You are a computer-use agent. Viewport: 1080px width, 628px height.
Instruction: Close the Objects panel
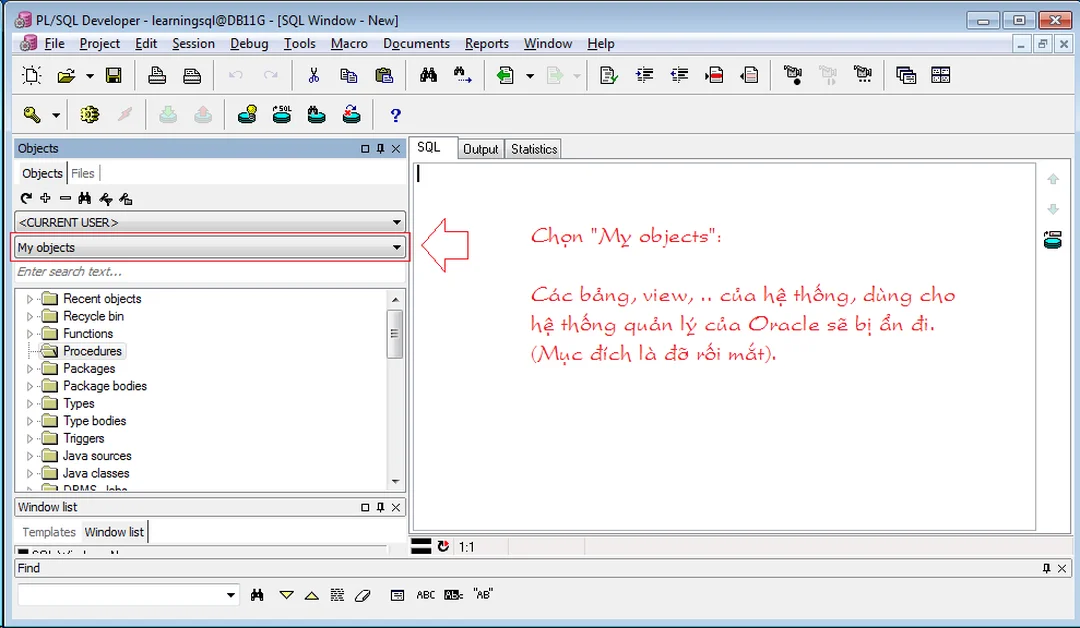tap(396, 149)
